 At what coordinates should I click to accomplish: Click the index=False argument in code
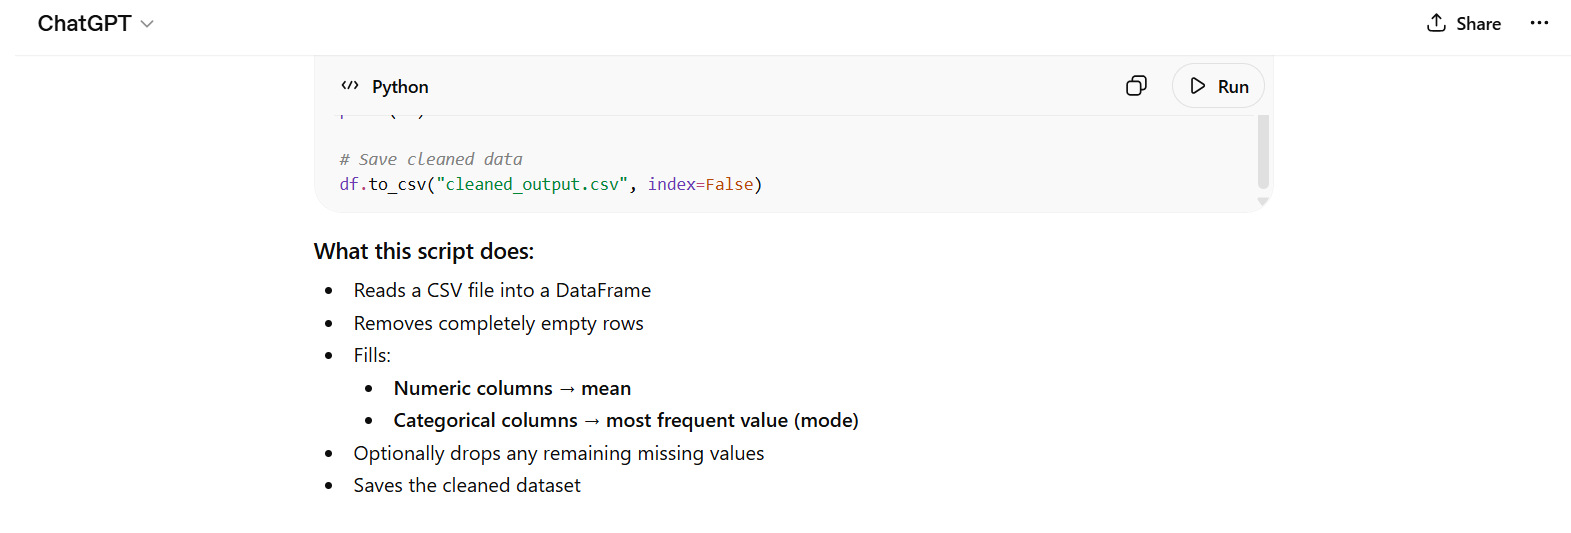700,184
